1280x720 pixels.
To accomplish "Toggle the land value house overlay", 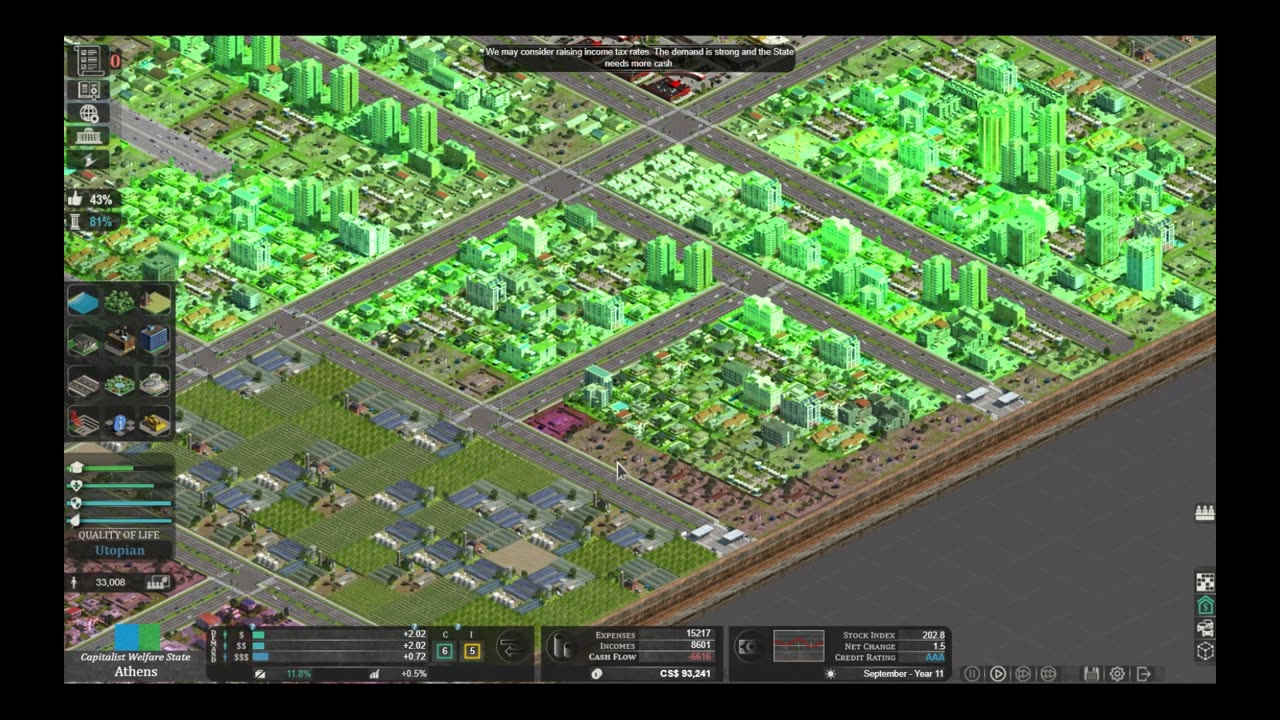I will pyautogui.click(x=1205, y=606).
